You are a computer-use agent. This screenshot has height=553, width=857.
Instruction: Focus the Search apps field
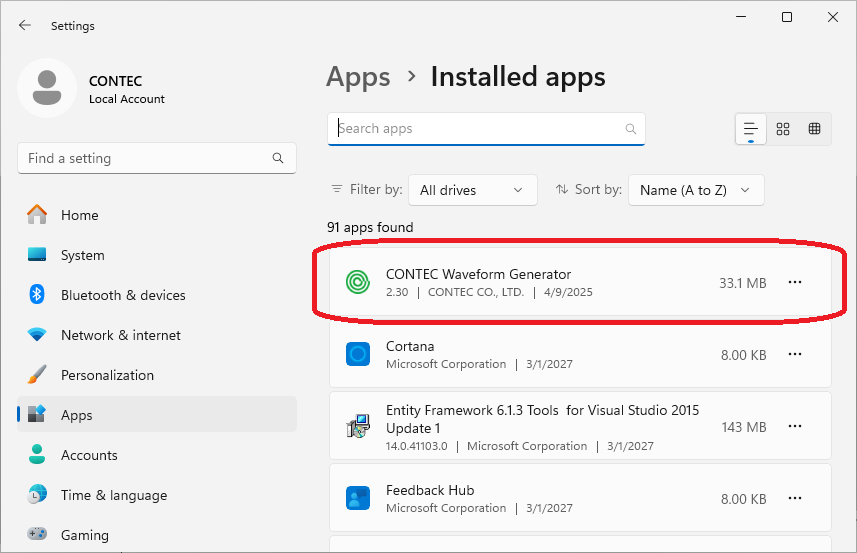486,129
